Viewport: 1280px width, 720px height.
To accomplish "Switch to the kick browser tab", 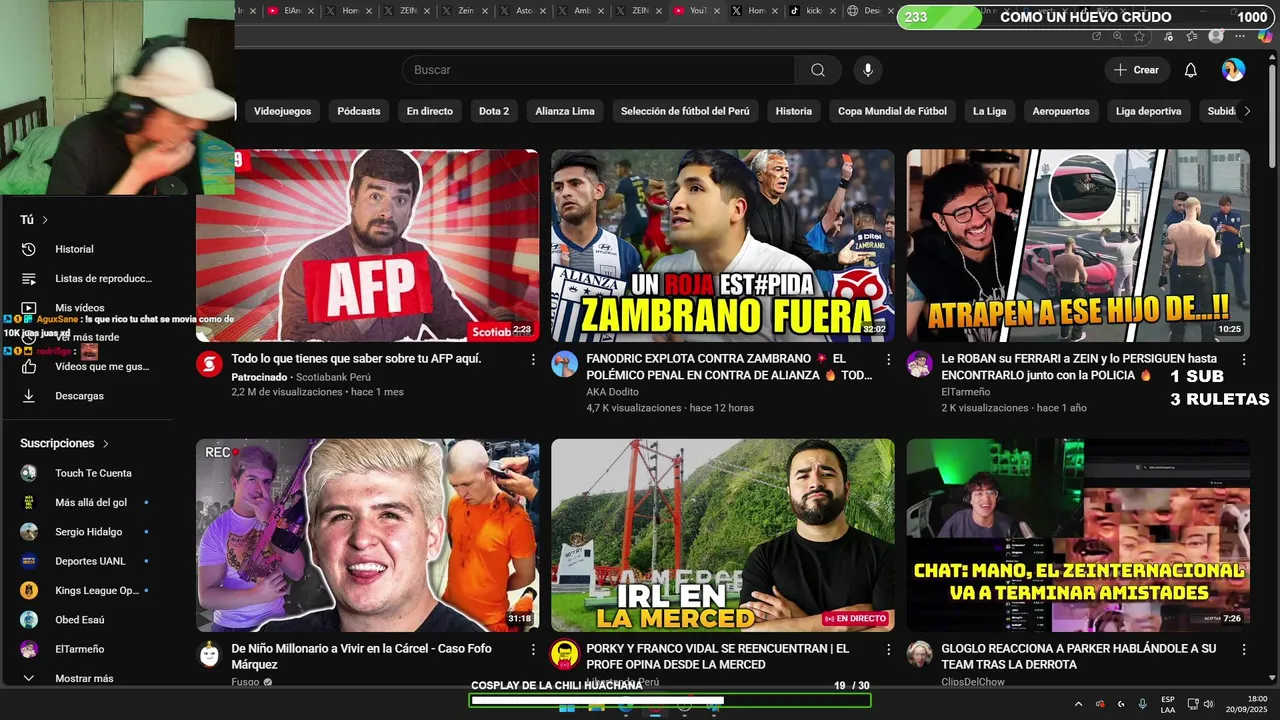I will (813, 11).
